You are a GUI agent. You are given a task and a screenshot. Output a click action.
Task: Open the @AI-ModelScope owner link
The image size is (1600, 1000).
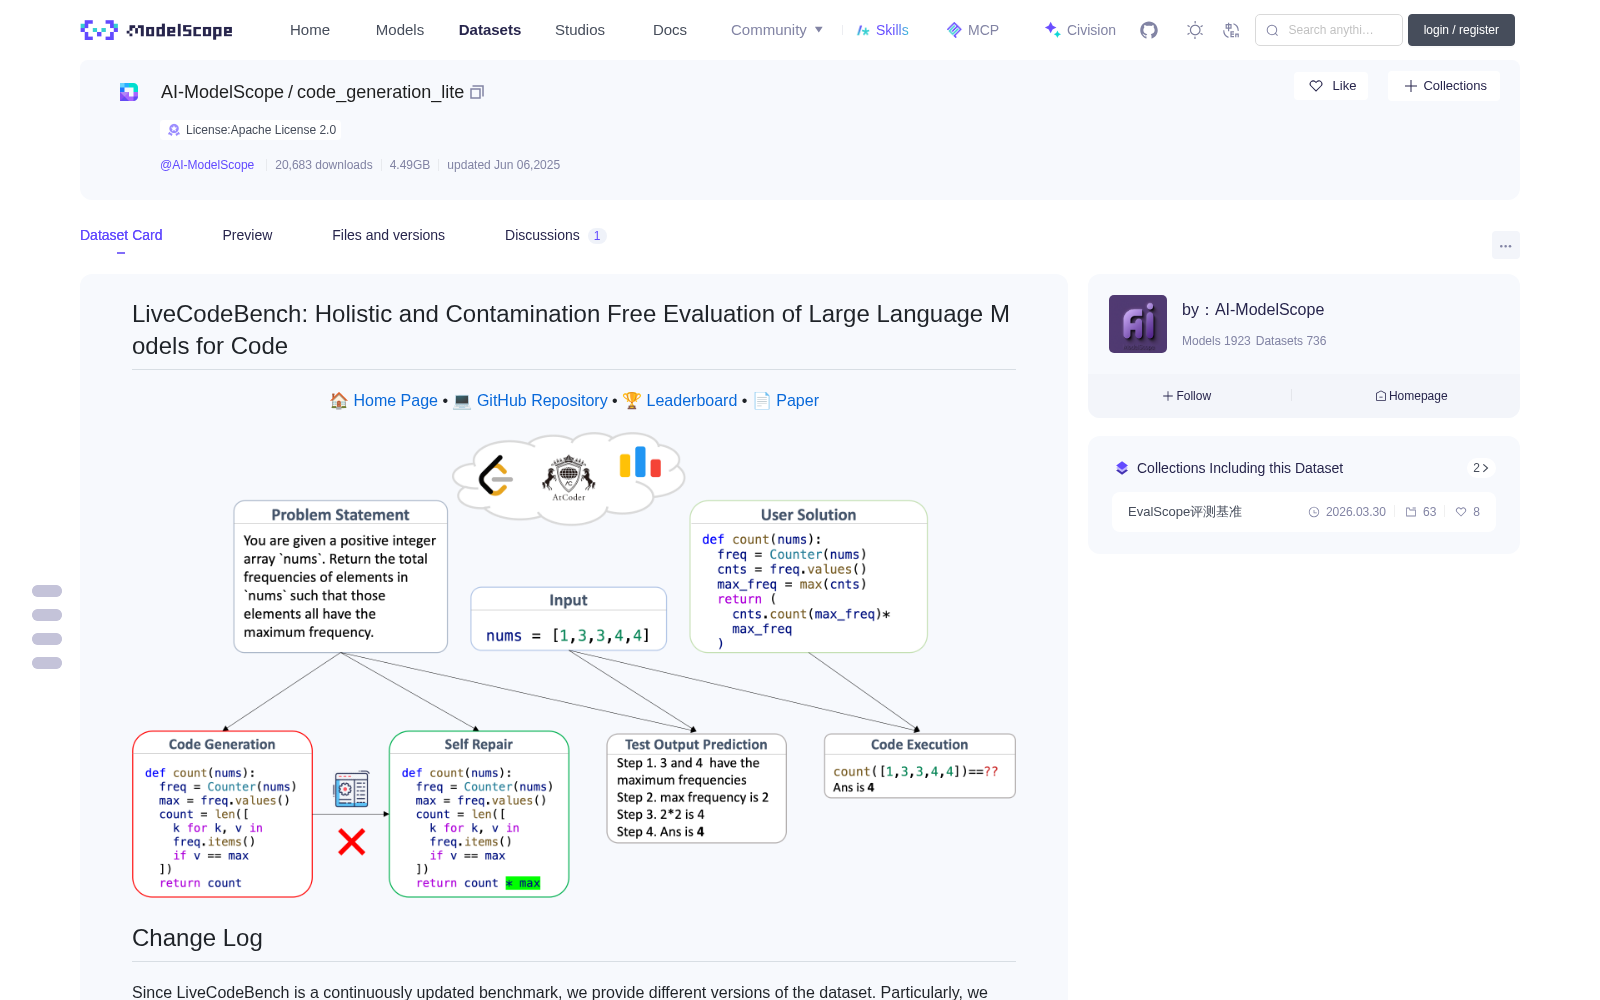pyautogui.click(x=207, y=165)
